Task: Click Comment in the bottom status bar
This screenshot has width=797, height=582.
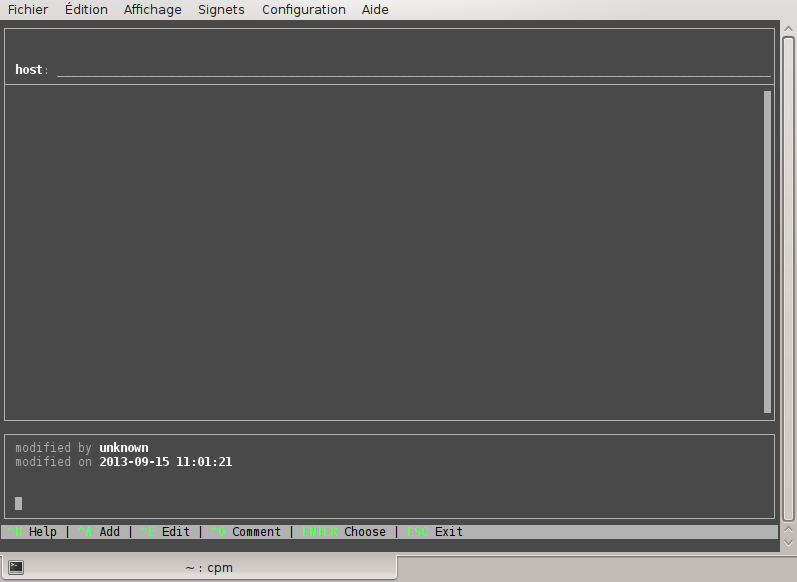Action: [256, 532]
